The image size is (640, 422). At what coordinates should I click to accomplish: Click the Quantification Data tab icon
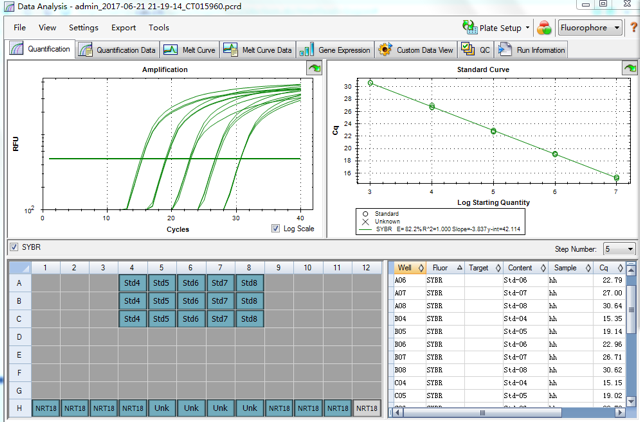pyautogui.click(x=85, y=50)
